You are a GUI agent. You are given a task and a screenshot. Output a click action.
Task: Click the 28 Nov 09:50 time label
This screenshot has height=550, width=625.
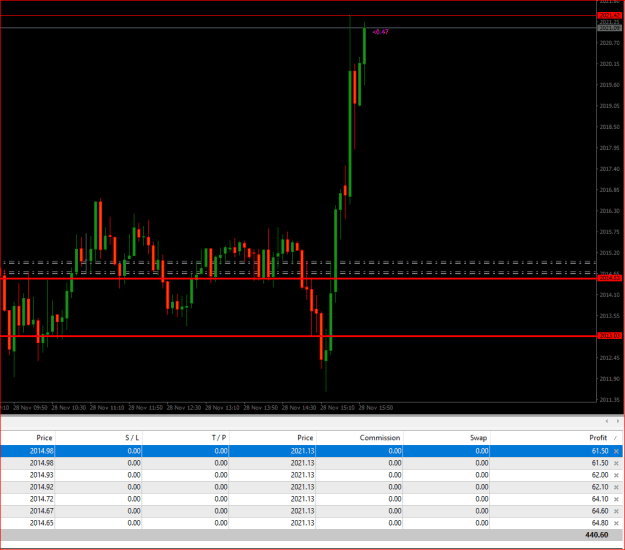[30, 408]
